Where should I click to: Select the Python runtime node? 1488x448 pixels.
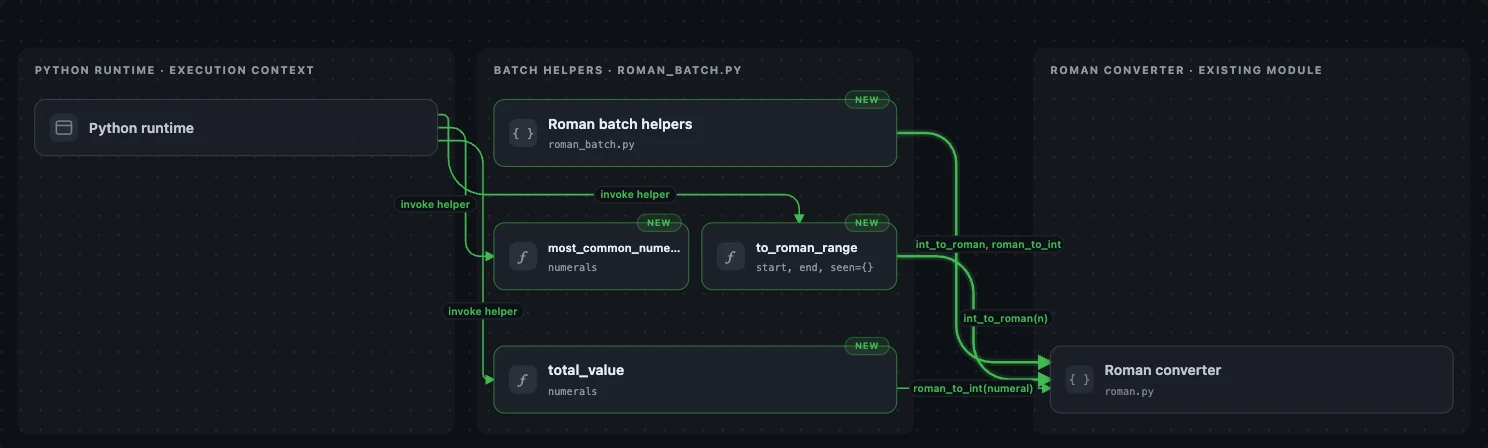tap(236, 128)
